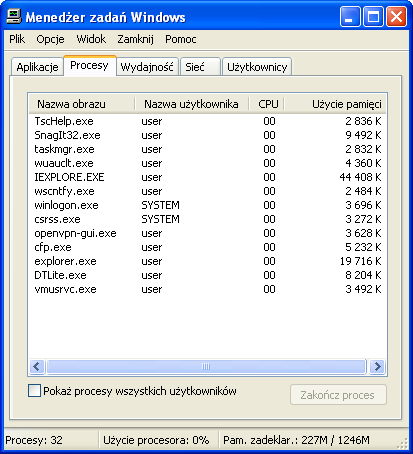Screen dimensions: 413x454
Task: Select the SnagIt32.exe process row
Action: coord(207,135)
